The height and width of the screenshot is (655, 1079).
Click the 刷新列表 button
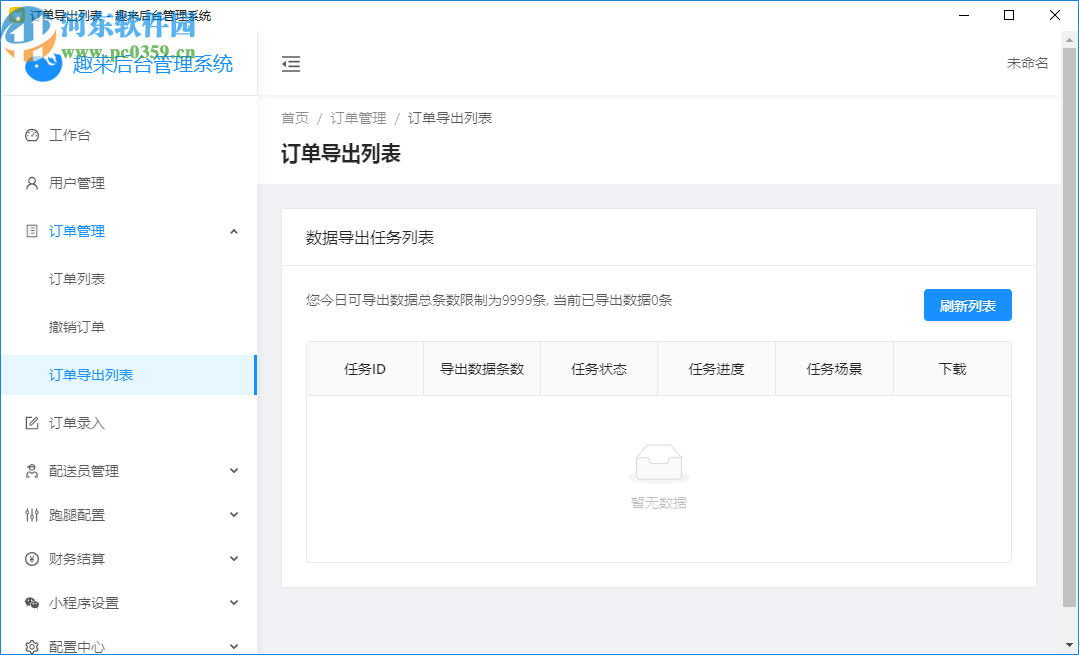click(966, 305)
